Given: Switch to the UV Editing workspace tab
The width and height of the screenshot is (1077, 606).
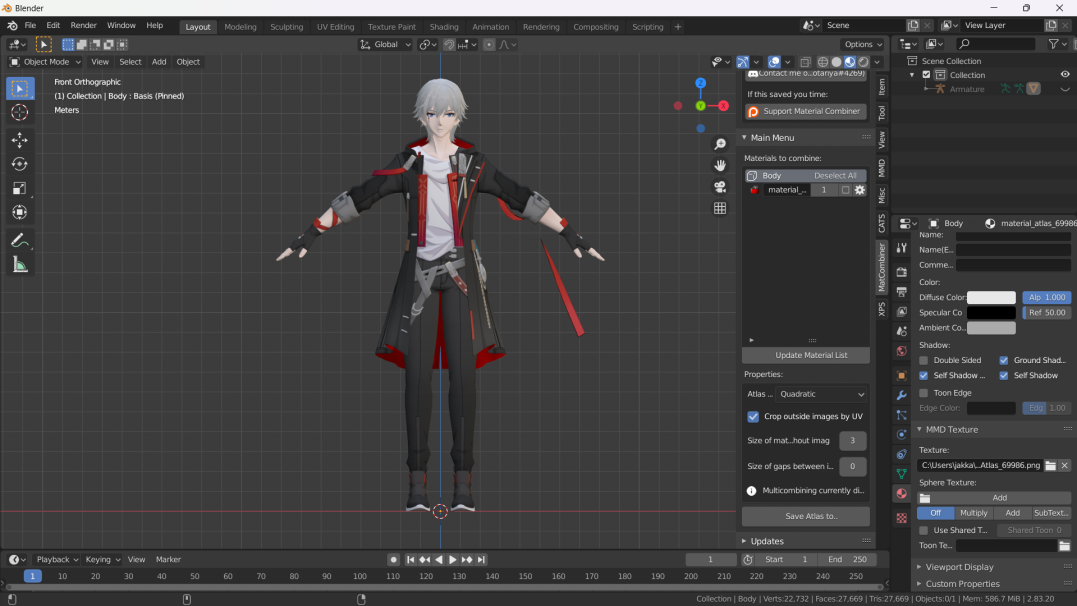Looking at the screenshot, I should [x=335, y=27].
